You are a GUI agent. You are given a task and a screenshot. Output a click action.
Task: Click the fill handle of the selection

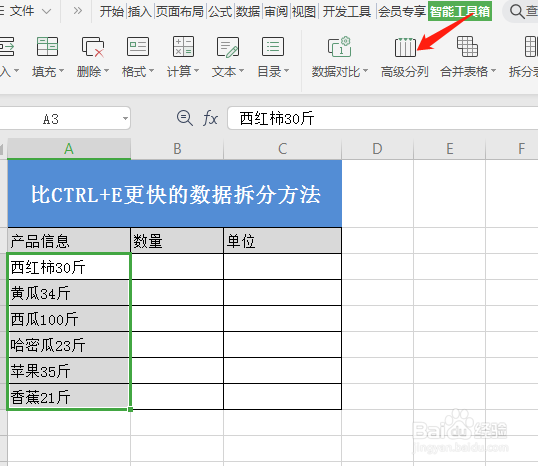point(130,409)
